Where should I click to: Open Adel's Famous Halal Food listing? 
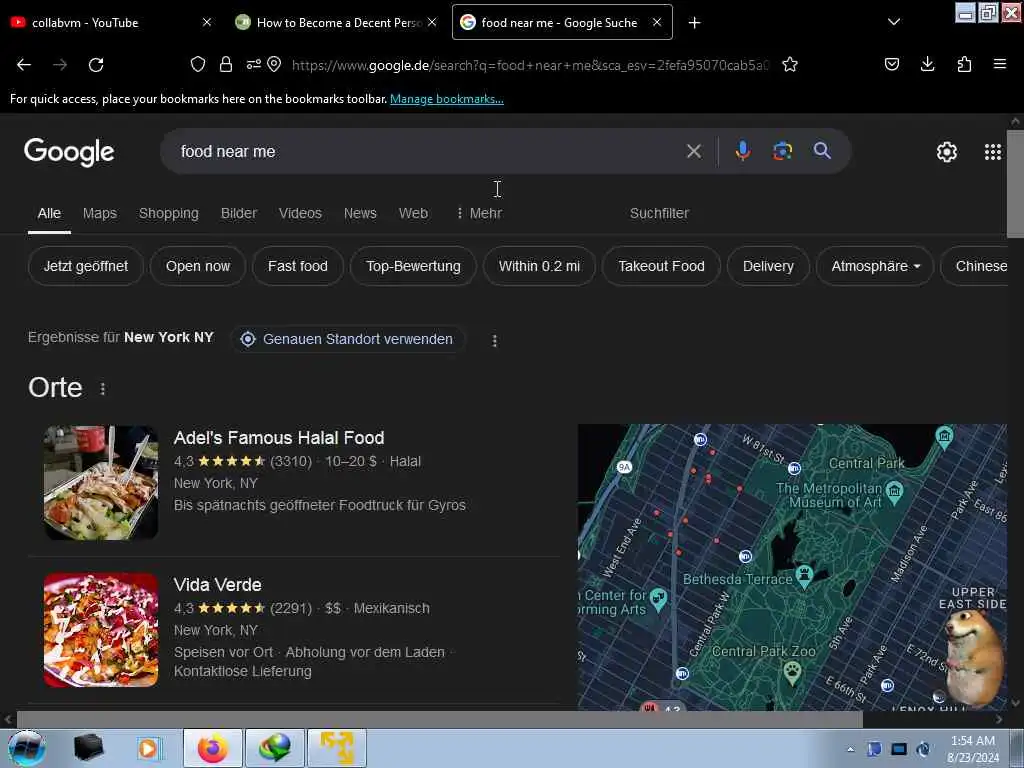pyautogui.click(x=279, y=438)
